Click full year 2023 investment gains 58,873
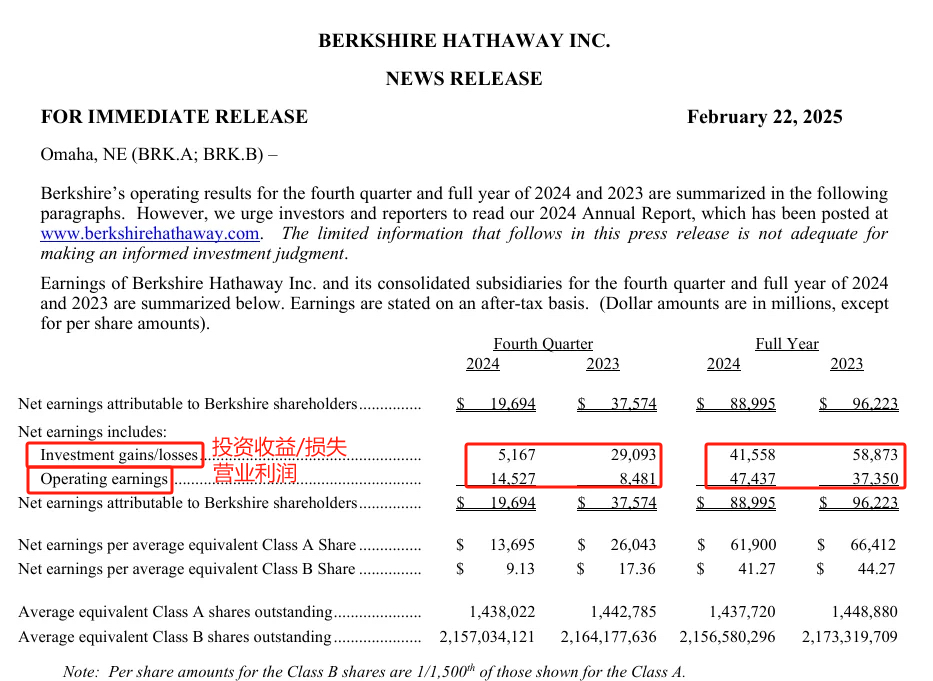 [875, 455]
